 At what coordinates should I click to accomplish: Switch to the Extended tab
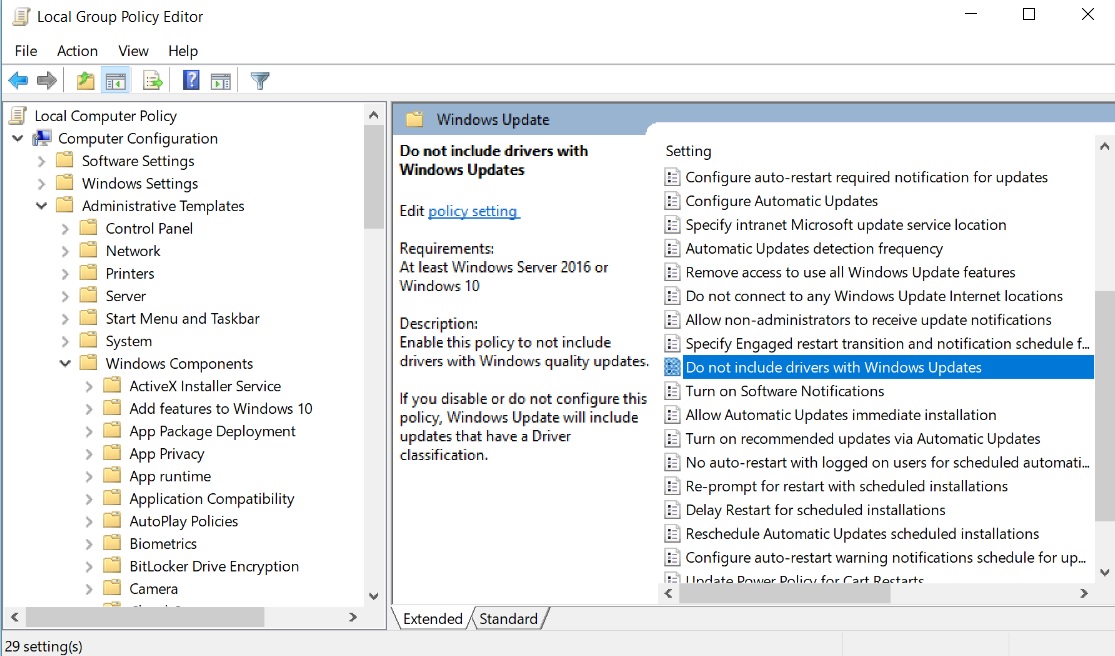(432, 618)
